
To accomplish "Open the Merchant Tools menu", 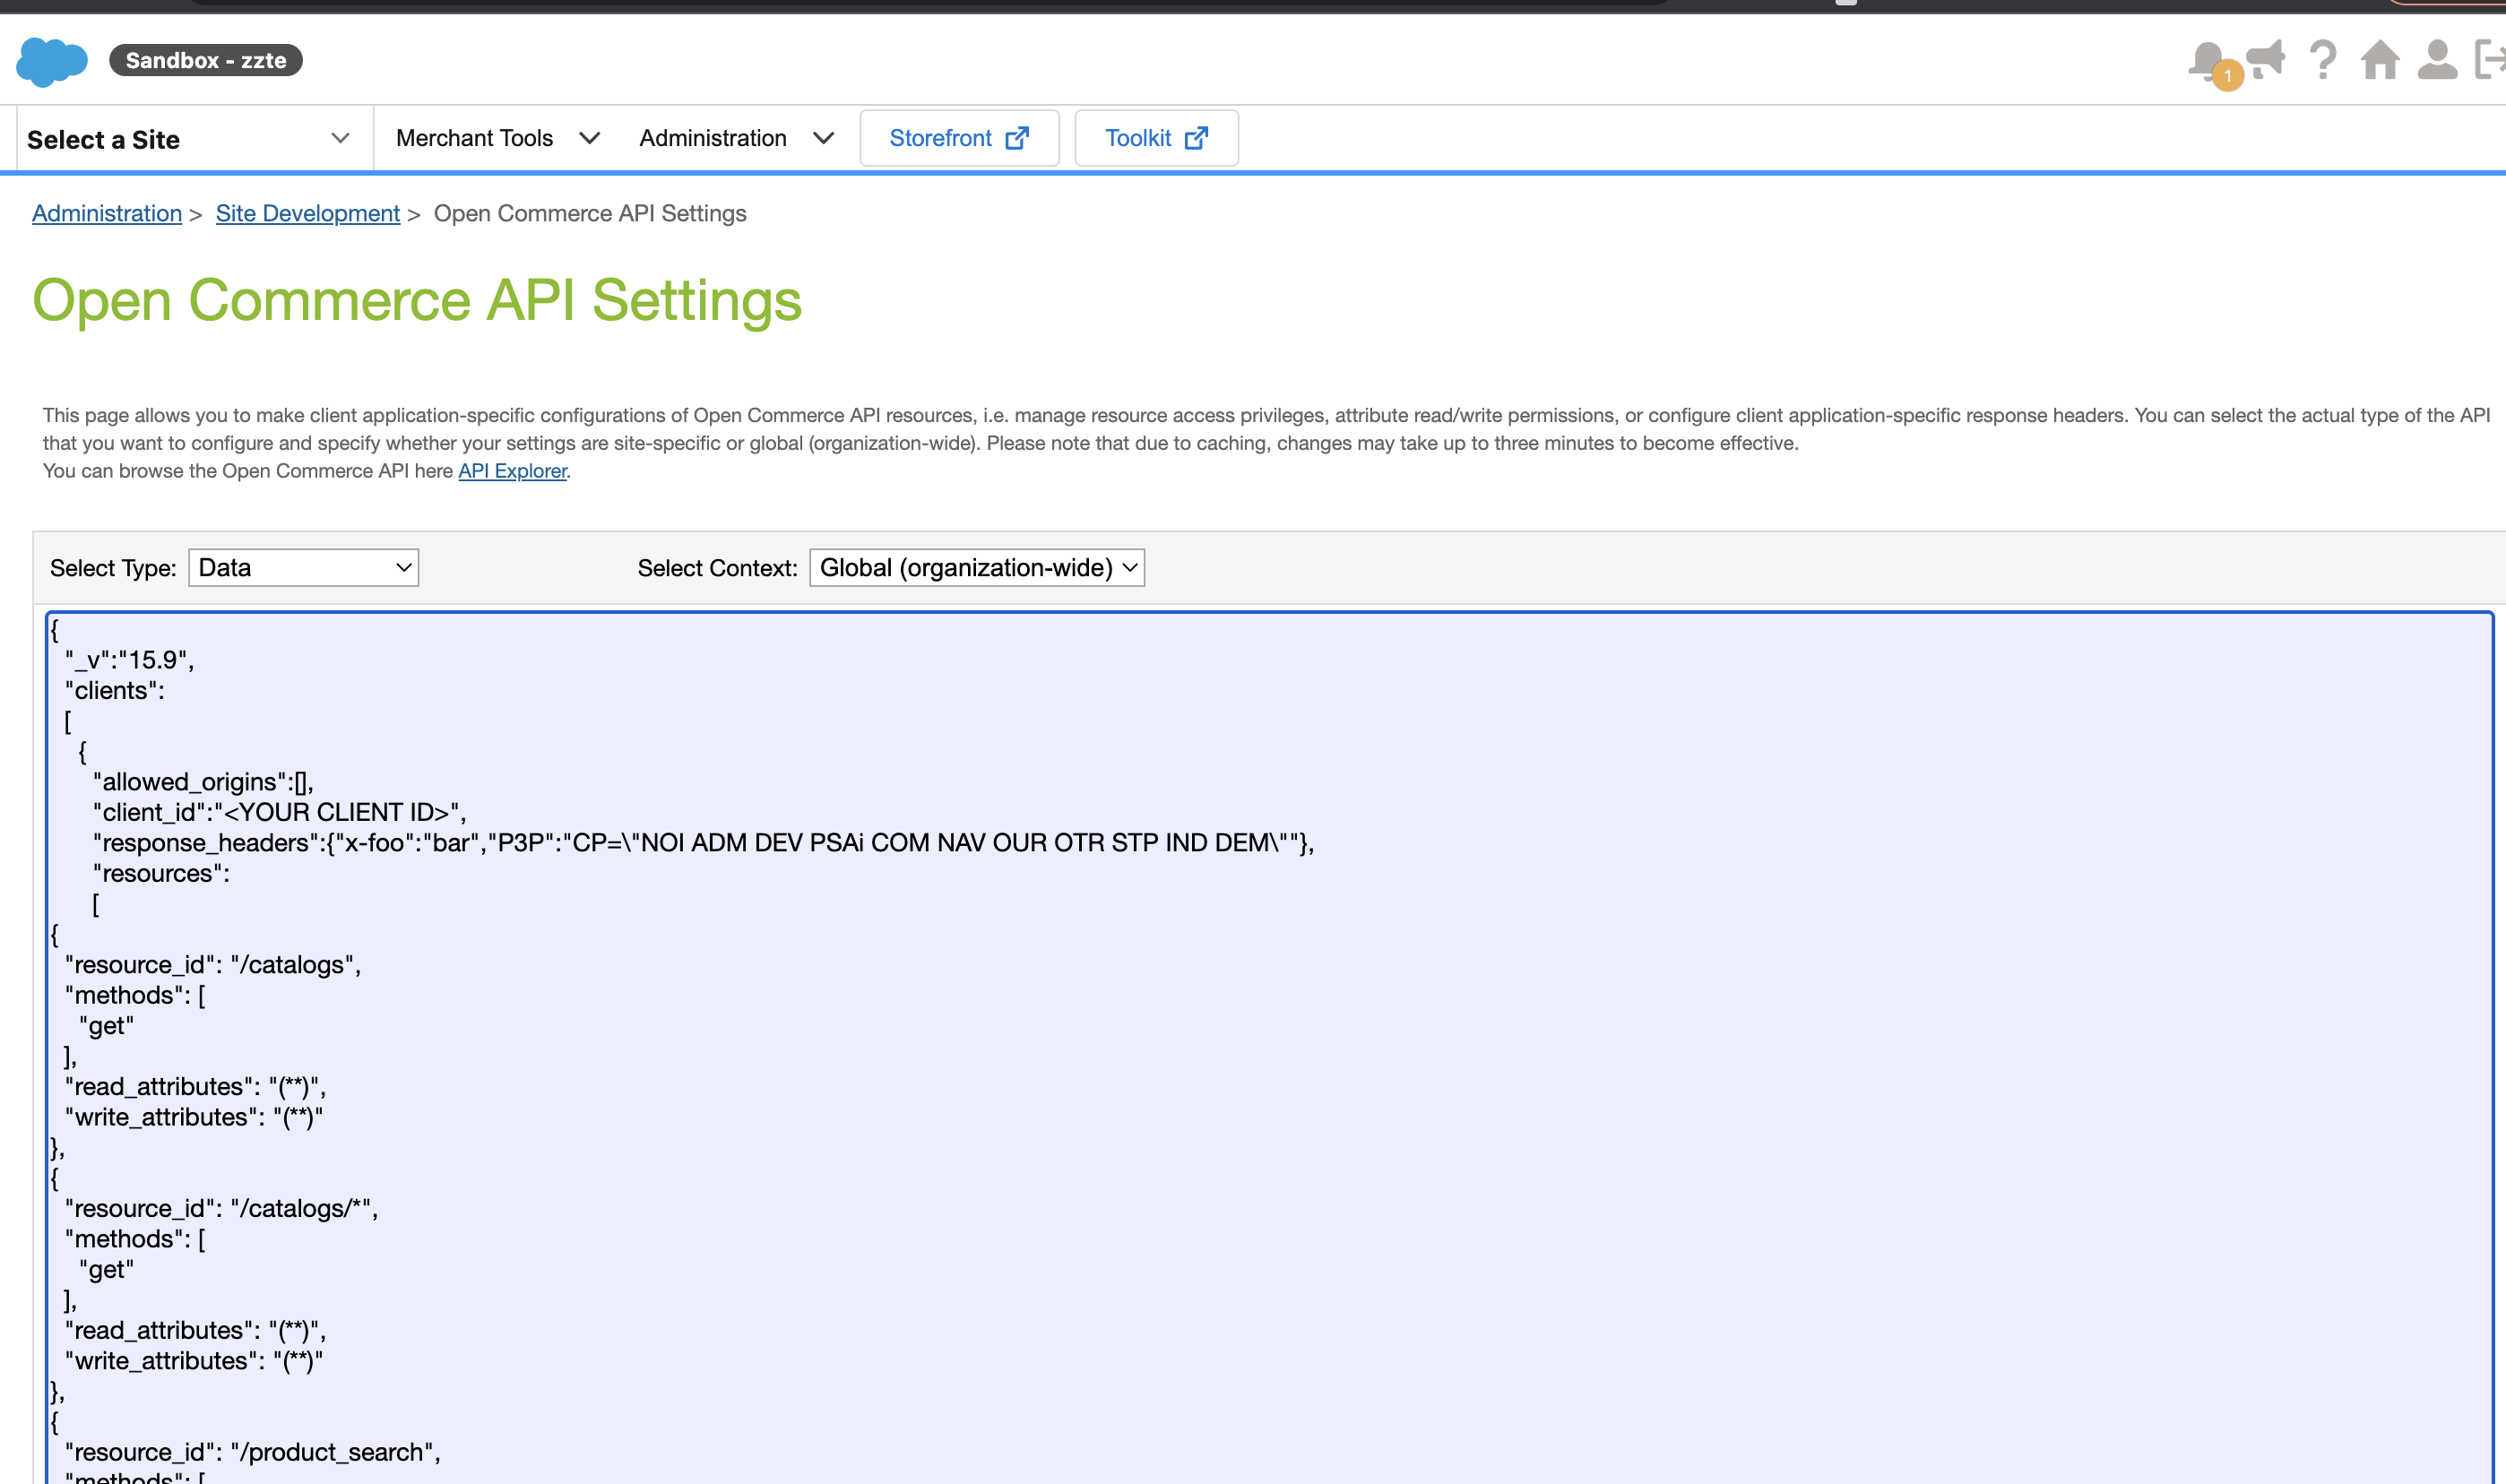I will pyautogui.click(x=498, y=138).
